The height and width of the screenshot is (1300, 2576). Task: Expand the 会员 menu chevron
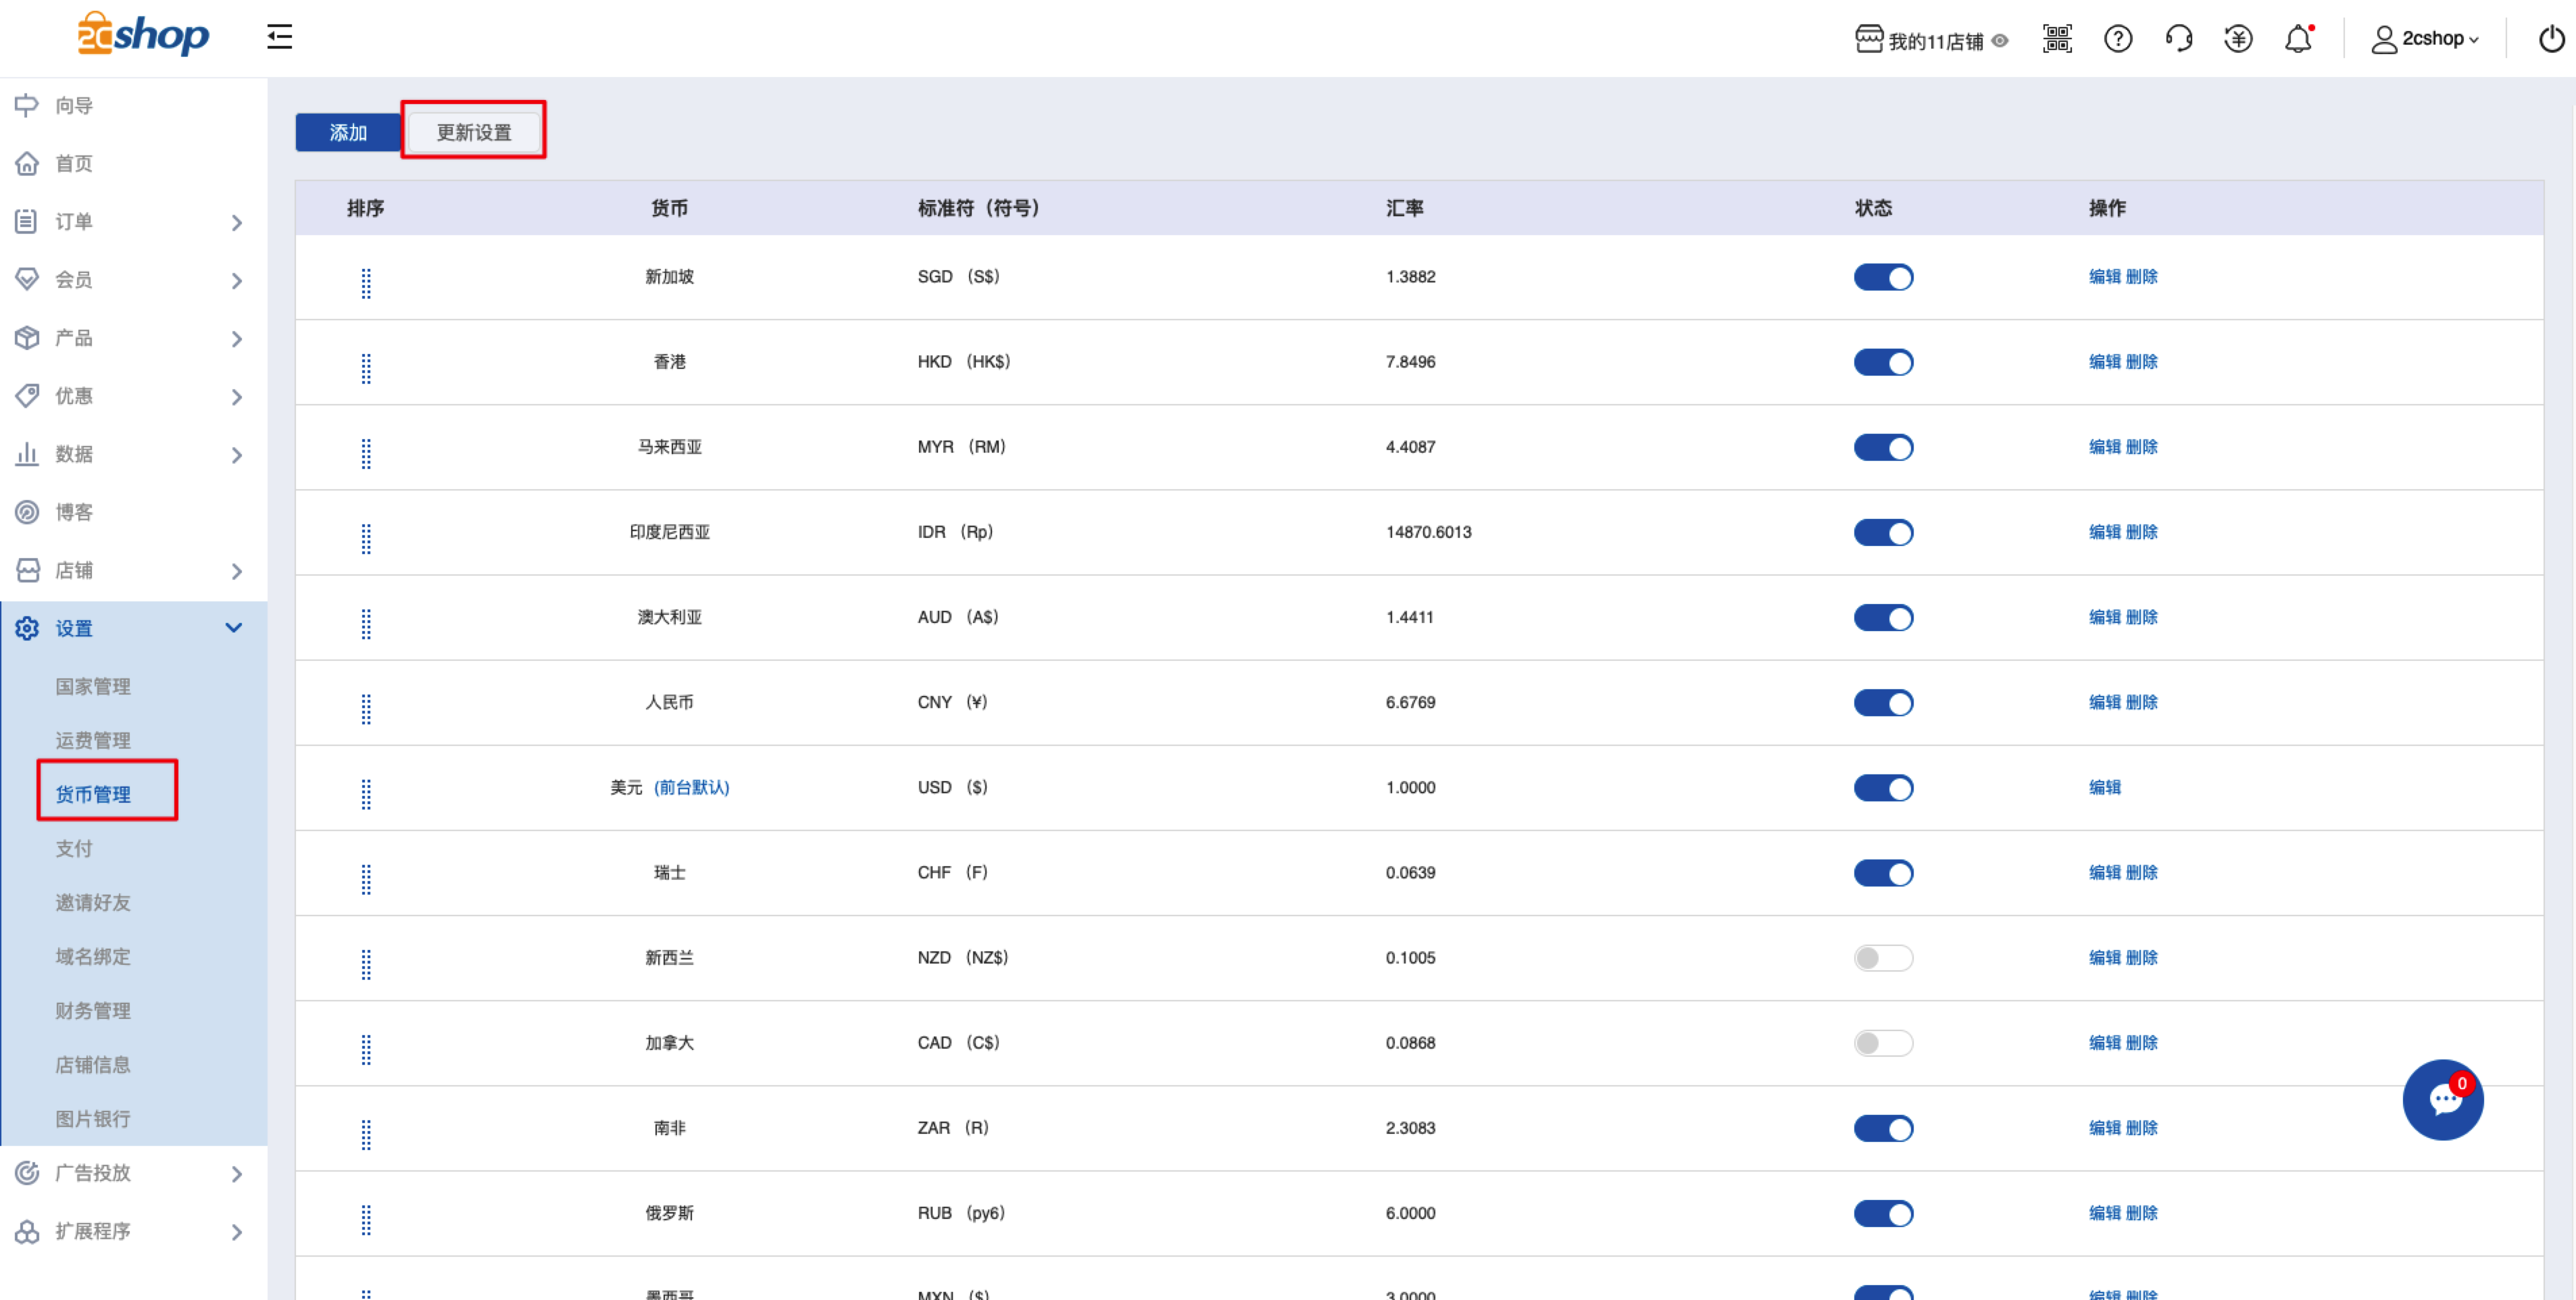tap(237, 280)
